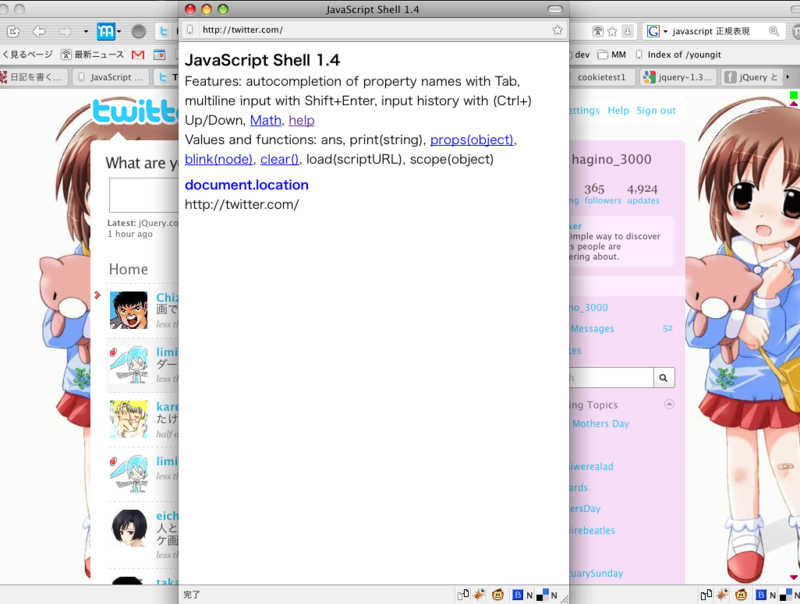Open the history dropdown arrow beside forward button

click(86, 32)
